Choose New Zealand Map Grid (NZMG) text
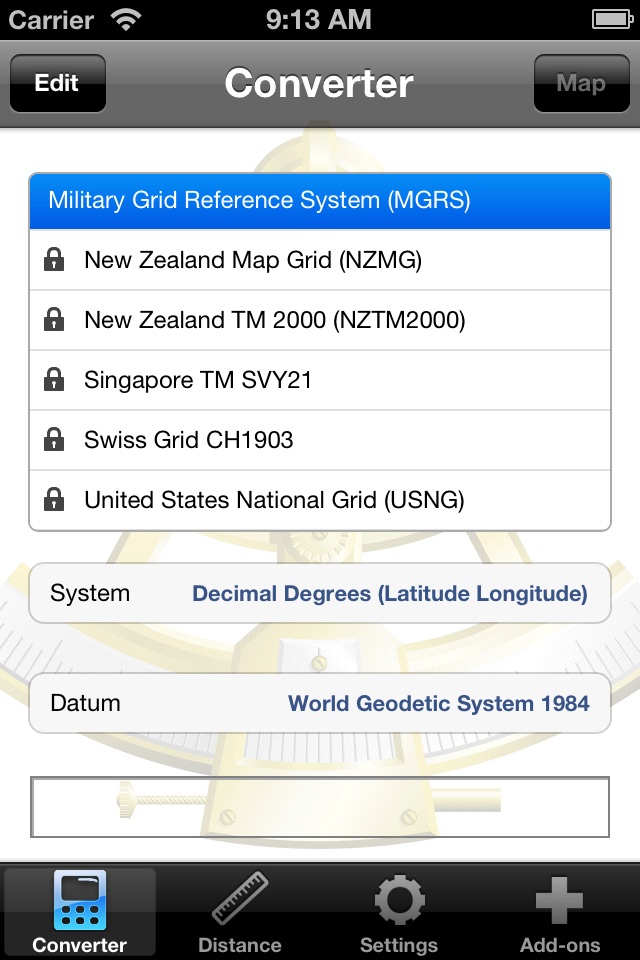Viewport: 640px width, 960px height. pyautogui.click(x=253, y=260)
